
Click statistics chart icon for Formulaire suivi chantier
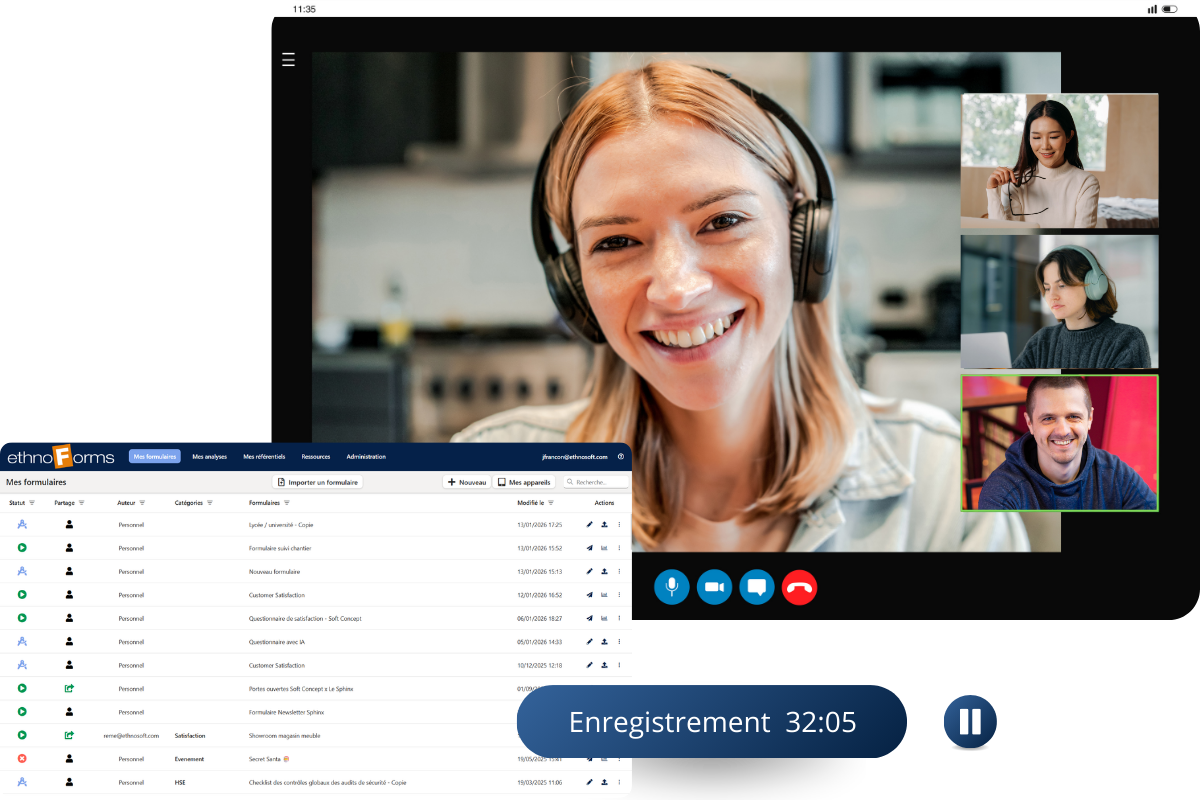coord(604,548)
